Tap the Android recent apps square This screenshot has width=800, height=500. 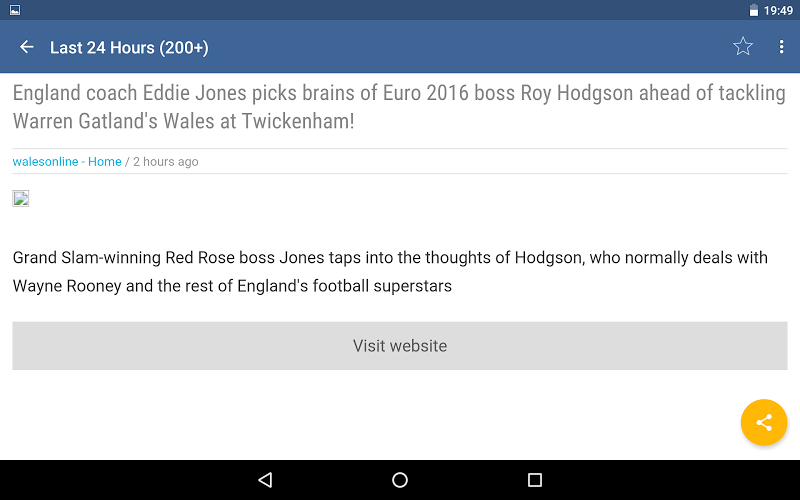tap(535, 480)
